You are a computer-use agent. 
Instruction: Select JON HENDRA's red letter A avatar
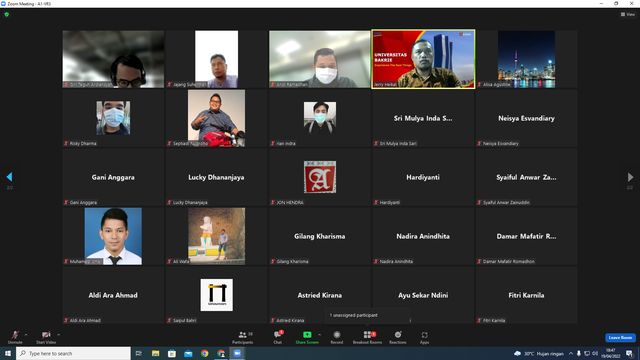320,177
